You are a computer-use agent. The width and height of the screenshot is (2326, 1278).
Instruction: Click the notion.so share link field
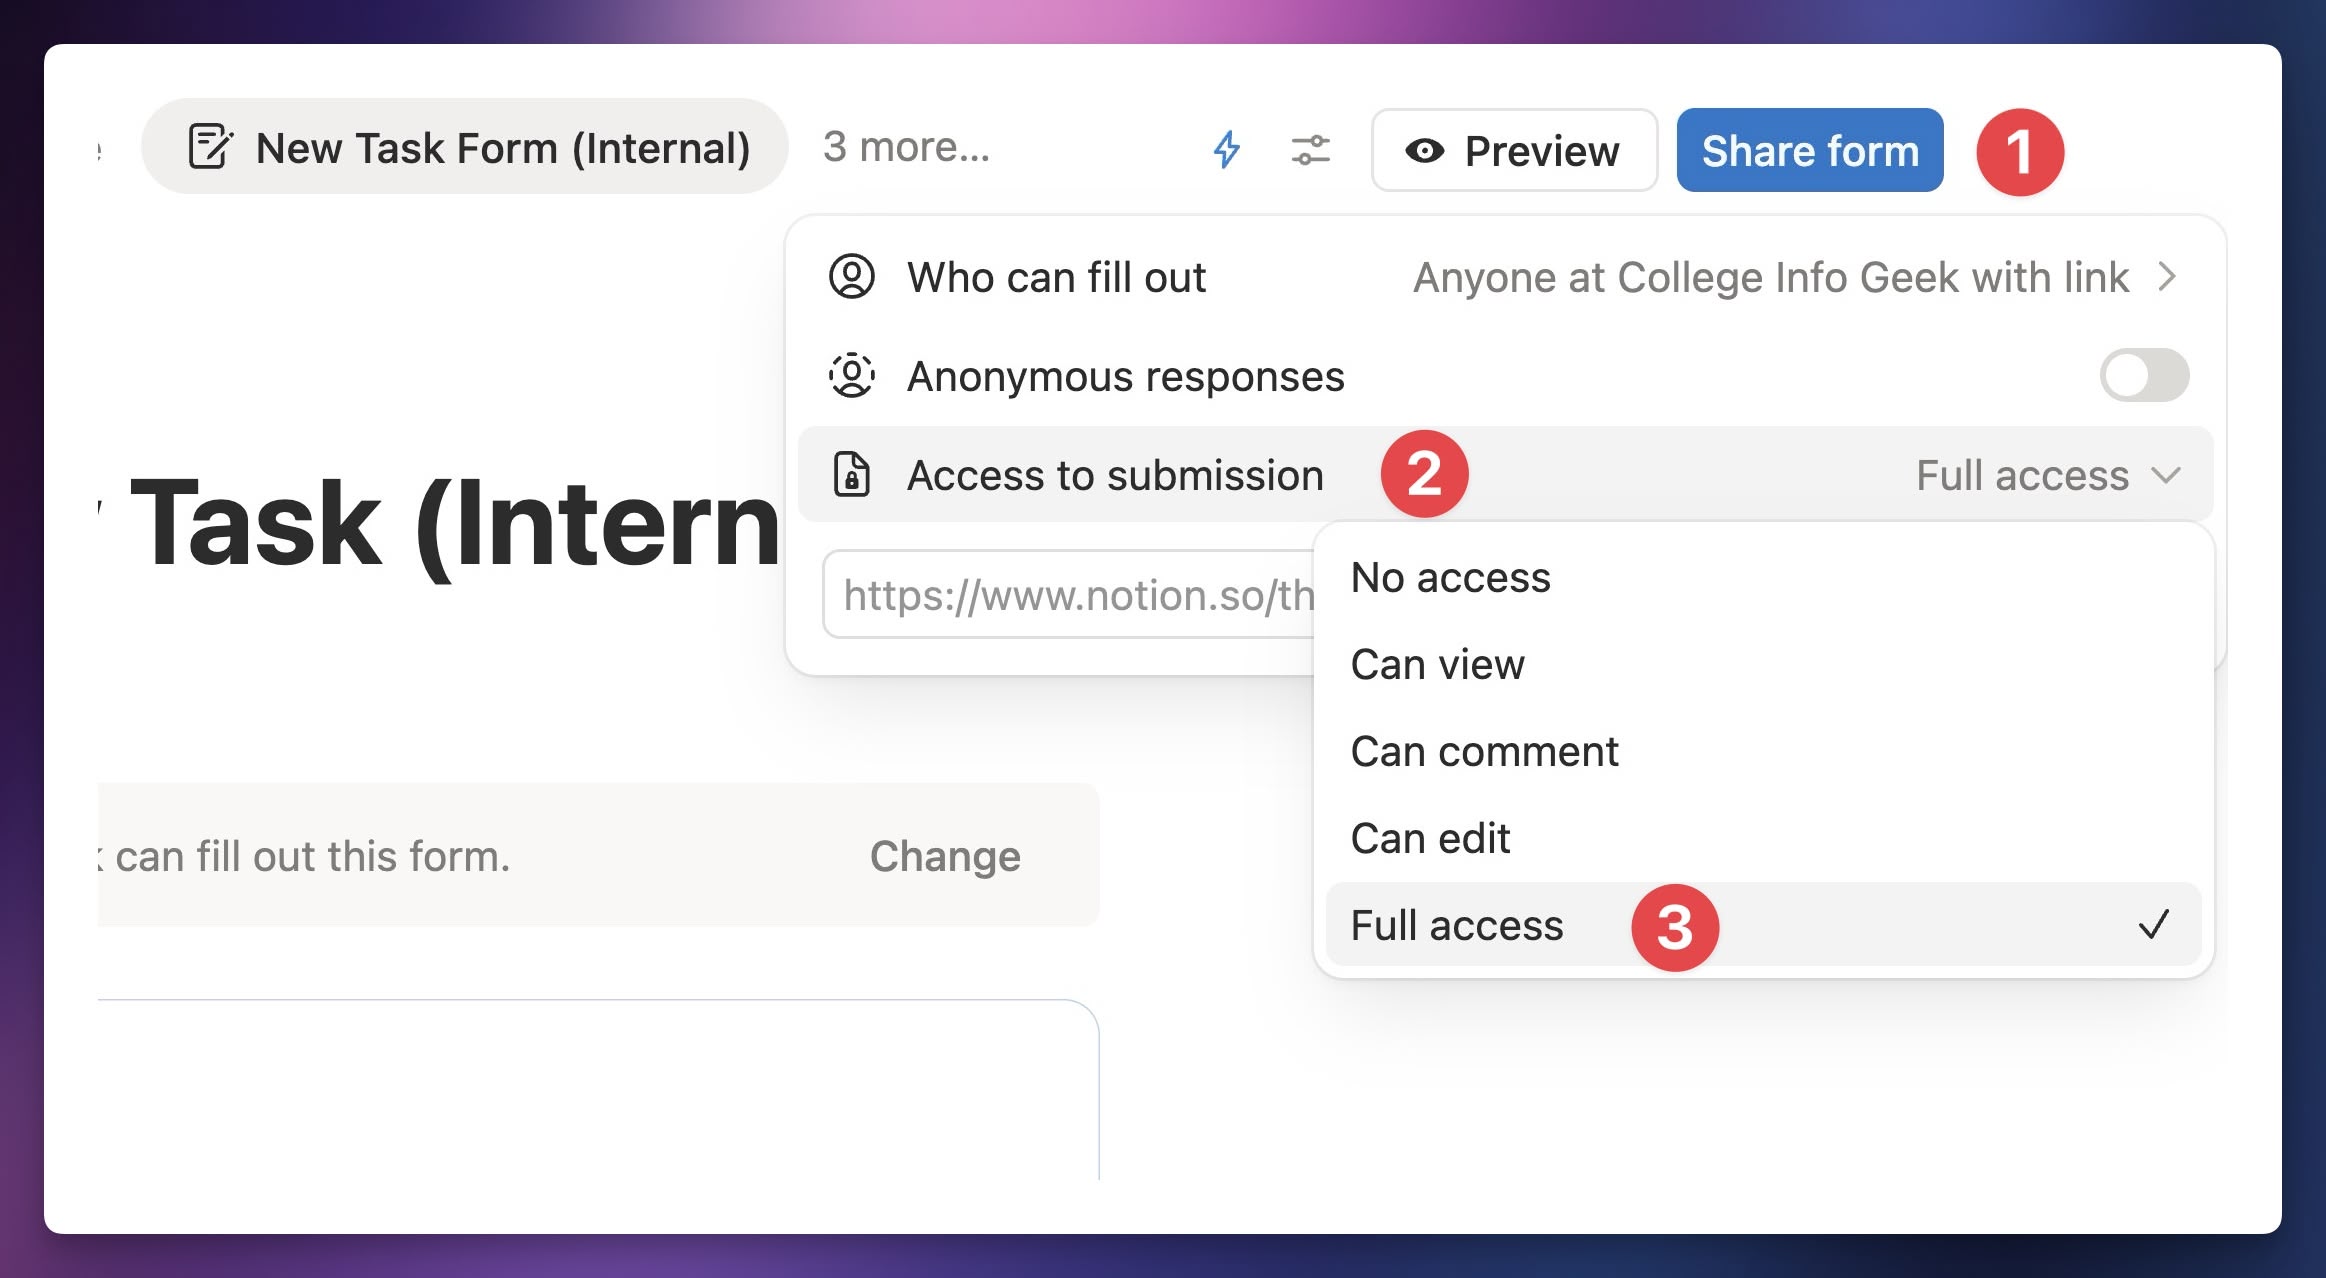[1070, 595]
